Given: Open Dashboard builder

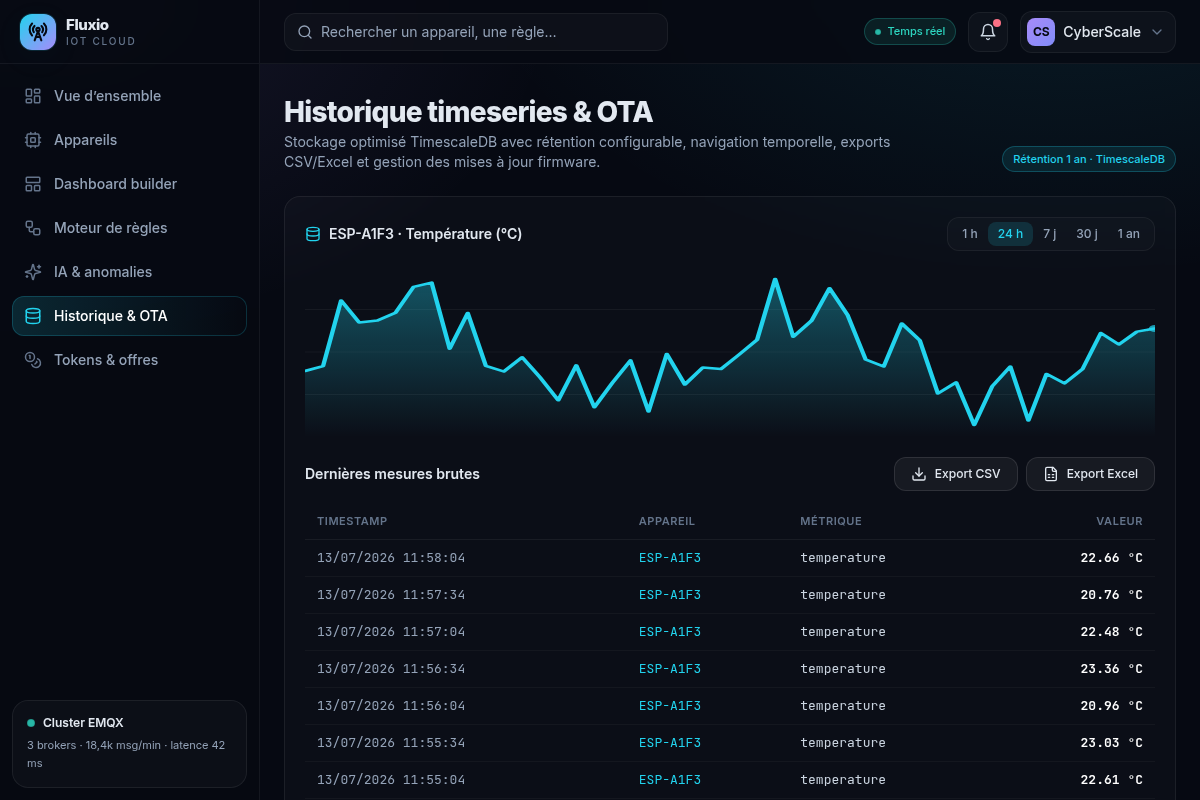Looking at the screenshot, I should click(x=129, y=184).
